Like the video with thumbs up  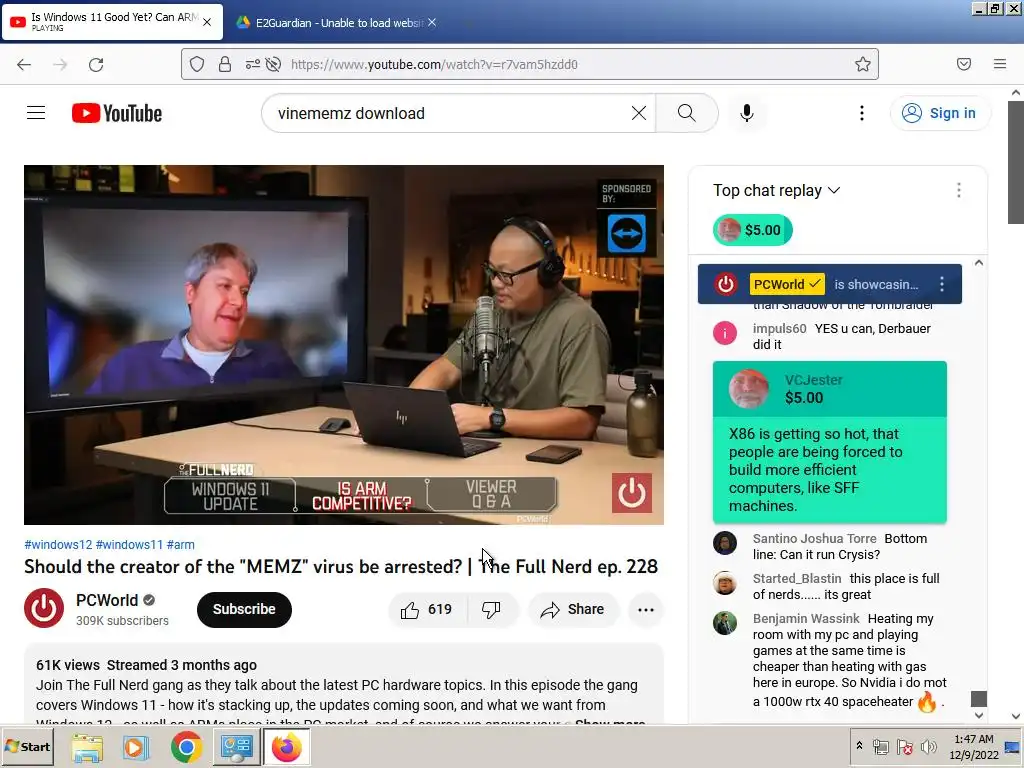tap(427, 610)
